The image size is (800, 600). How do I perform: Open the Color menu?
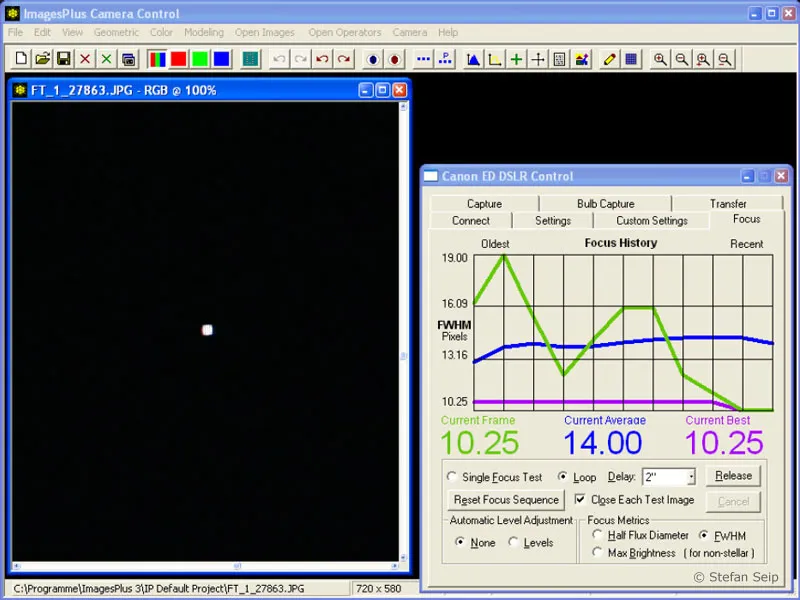[x=161, y=32]
